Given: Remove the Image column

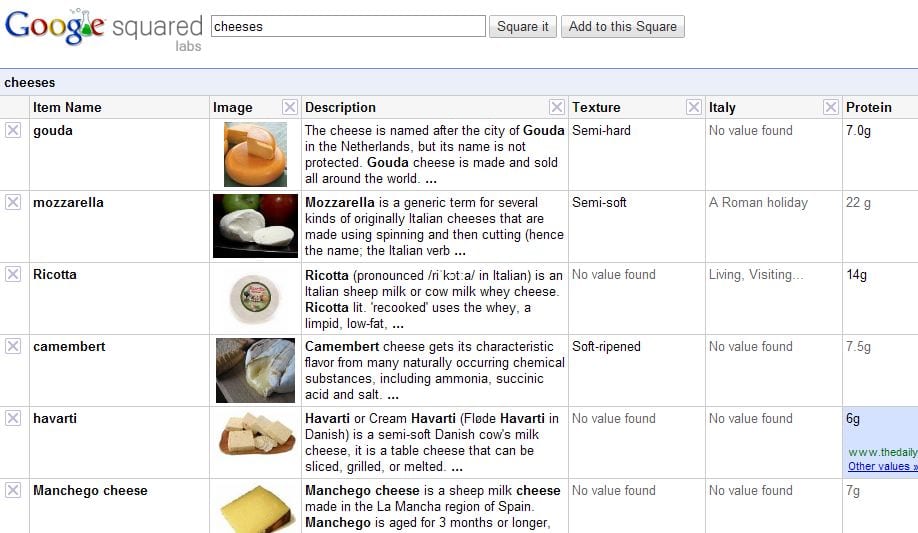Looking at the screenshot, I should tap(289, 107).
